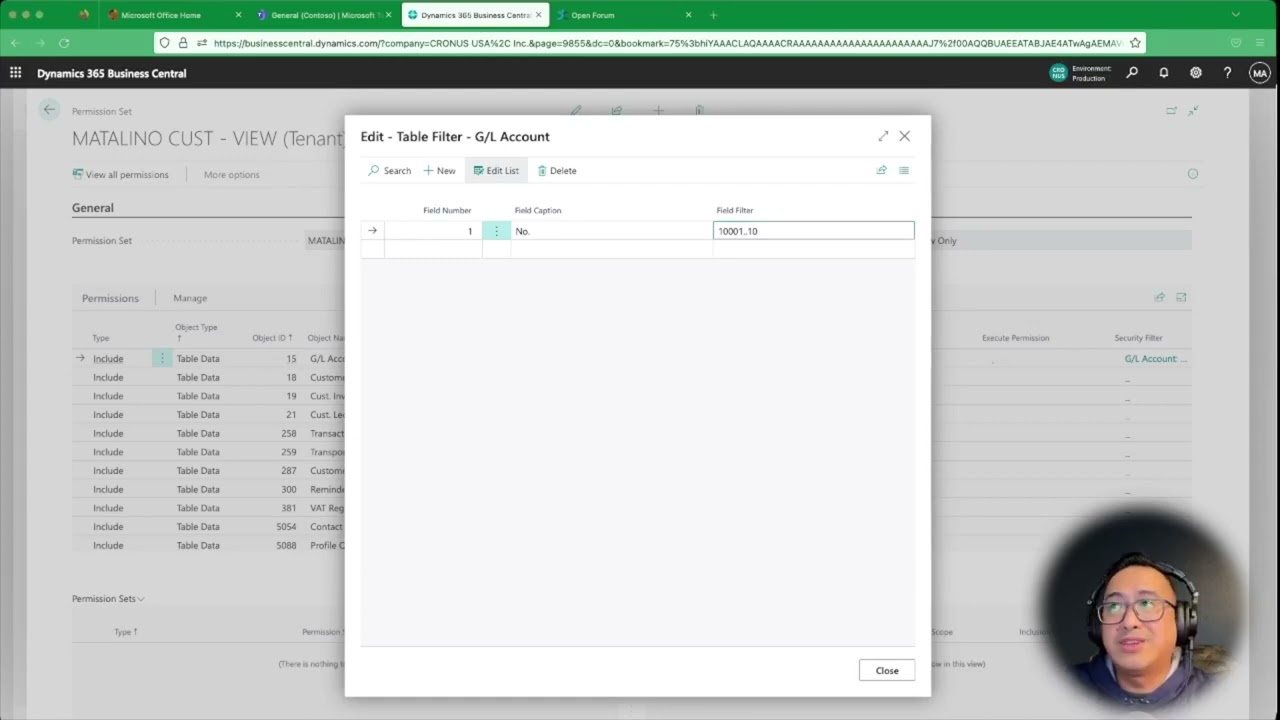
Task: Sort by Object ID column header
Action: click(x=273, y=338)
